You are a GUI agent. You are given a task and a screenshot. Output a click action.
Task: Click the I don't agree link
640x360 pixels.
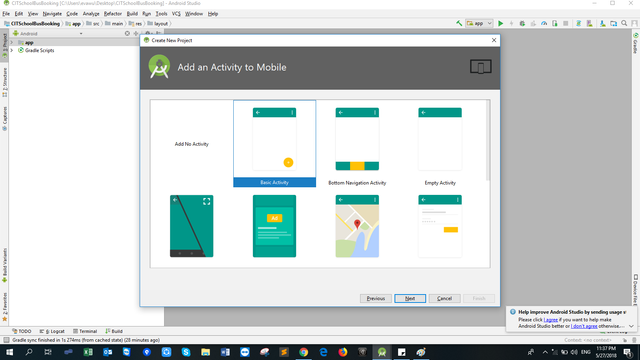point(584,326)
